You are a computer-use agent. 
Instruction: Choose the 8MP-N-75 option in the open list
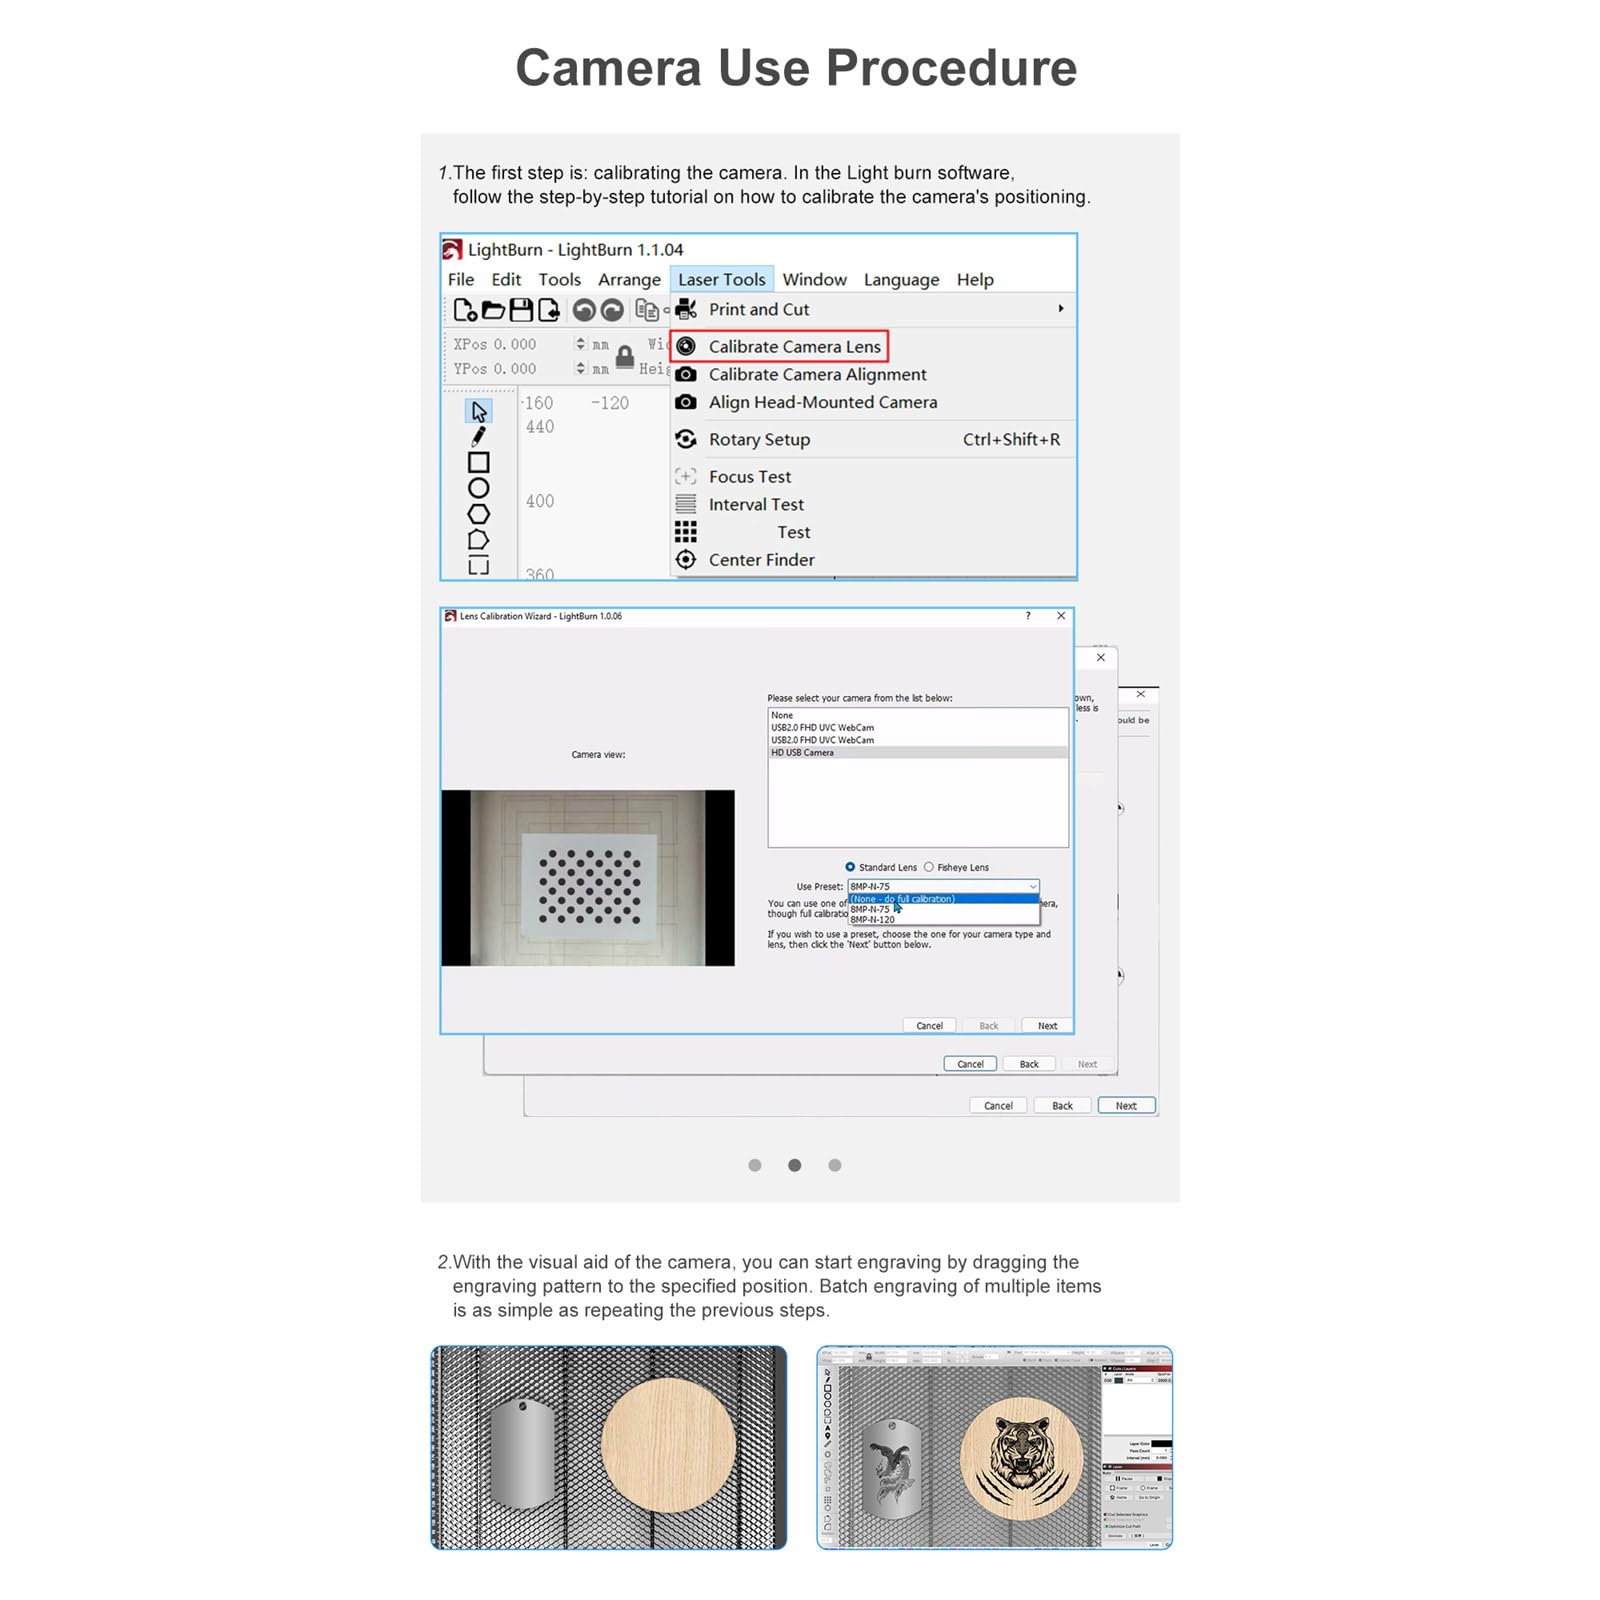point(944,909)
